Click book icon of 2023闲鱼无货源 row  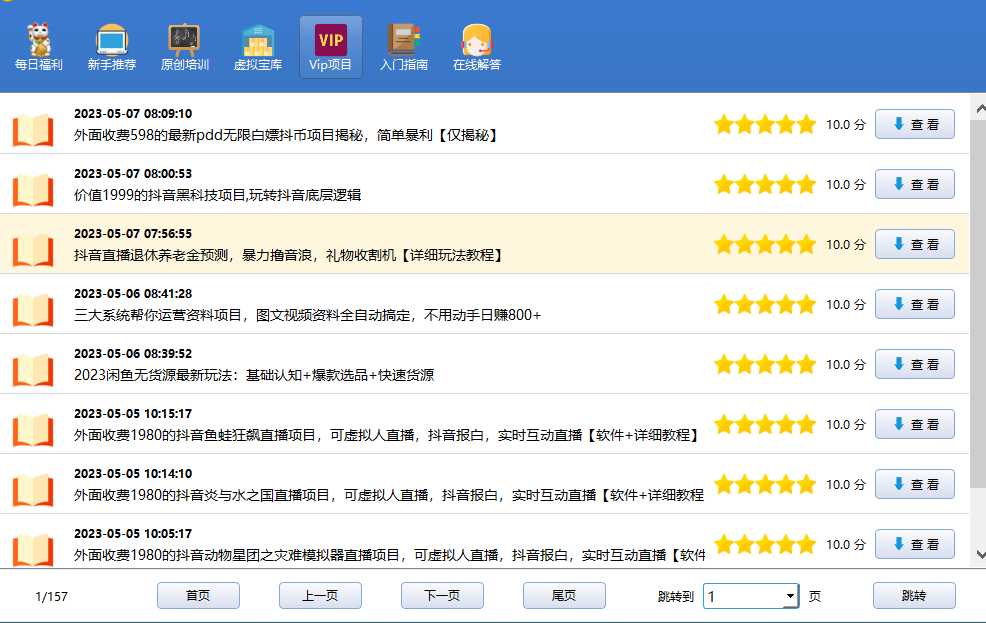pyautogui.click(x=33, y=370)
